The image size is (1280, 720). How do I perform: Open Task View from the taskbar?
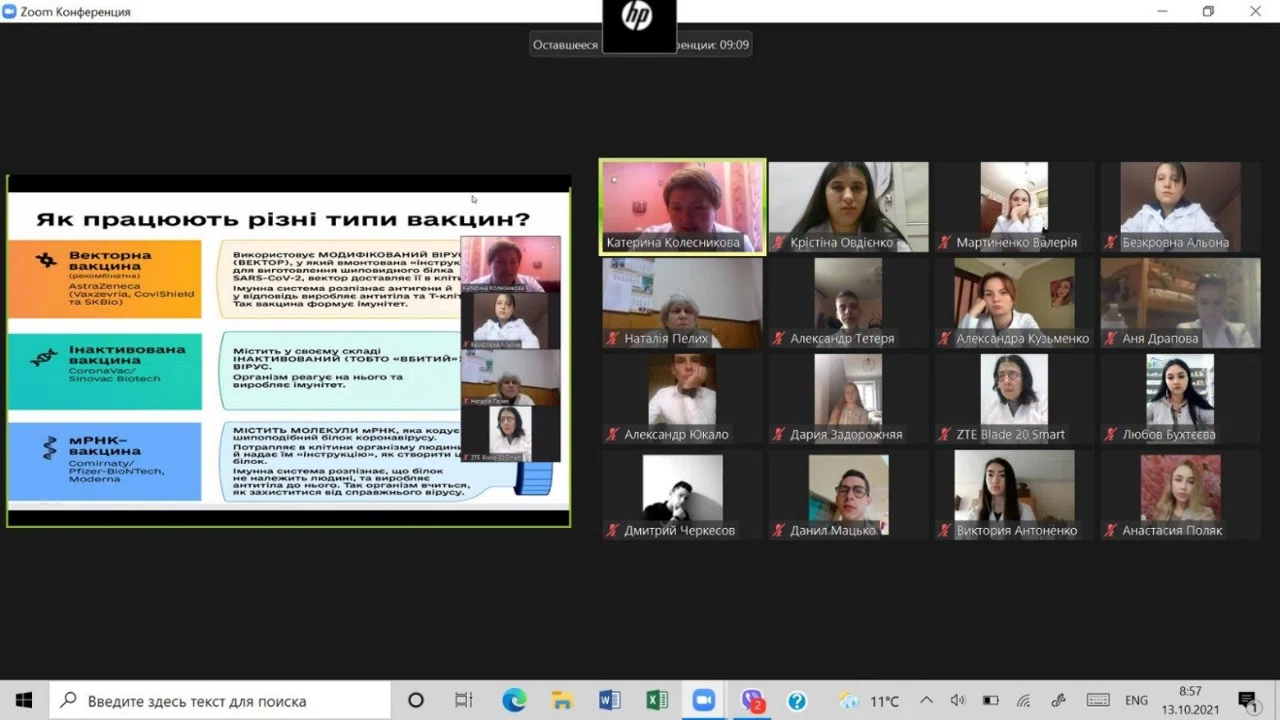(463, 700)
